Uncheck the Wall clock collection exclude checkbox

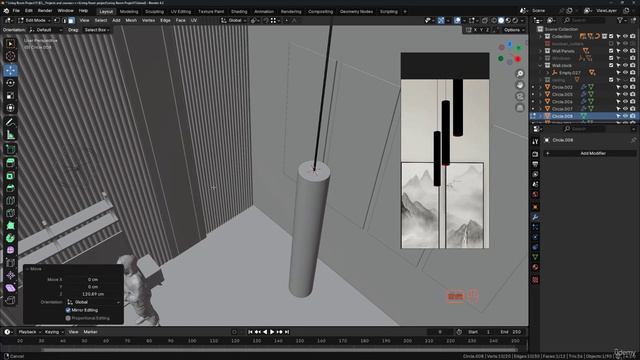(611, 65)
